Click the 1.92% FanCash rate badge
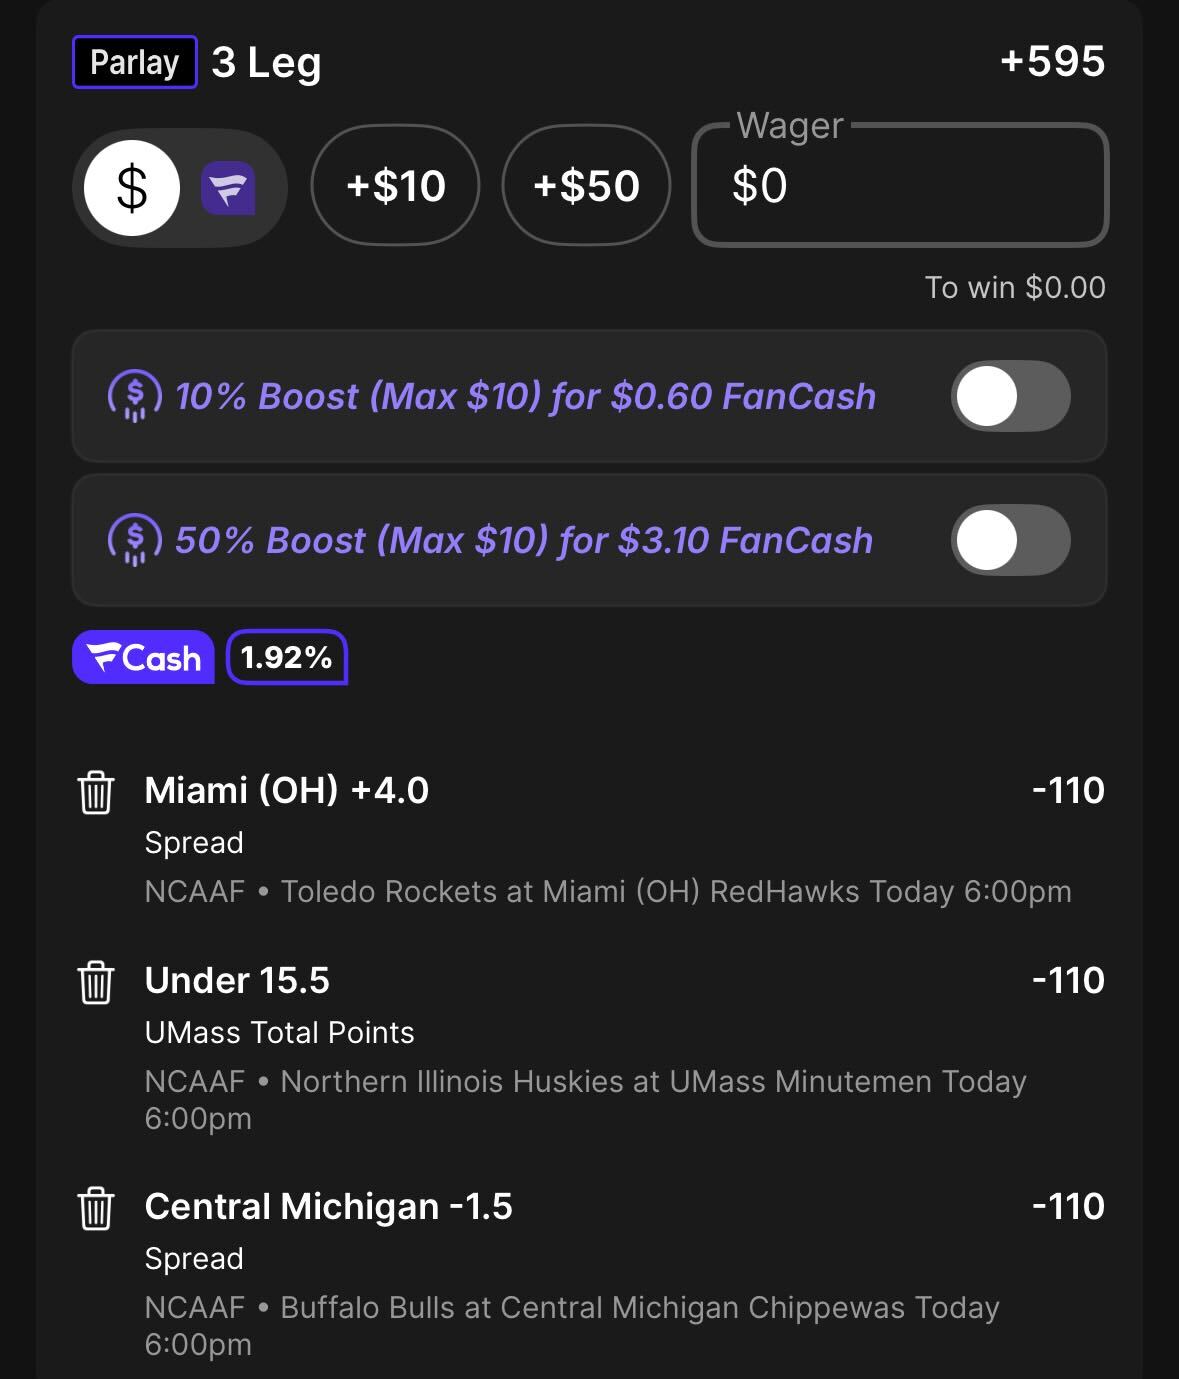Image resolution: width=1179 pixels, height=1379 pixels. click(x=287, y=657)
